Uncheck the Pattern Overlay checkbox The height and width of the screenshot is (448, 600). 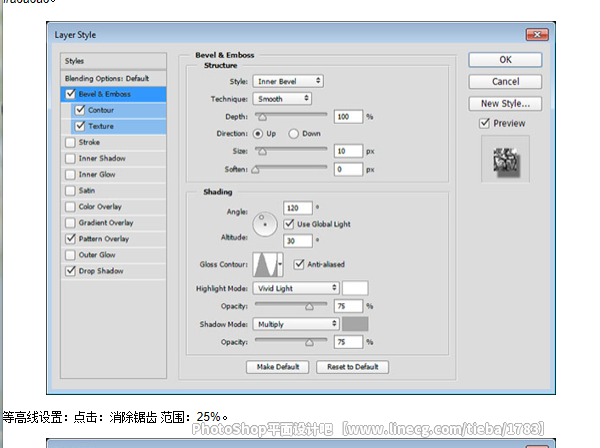70,239
